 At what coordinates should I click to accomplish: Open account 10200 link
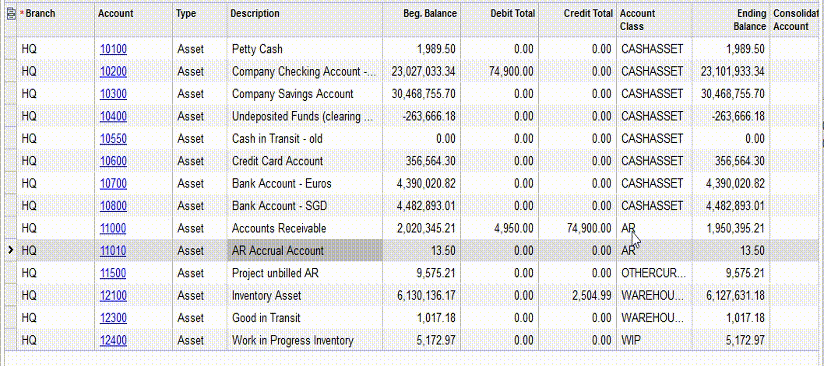(114, 72)
